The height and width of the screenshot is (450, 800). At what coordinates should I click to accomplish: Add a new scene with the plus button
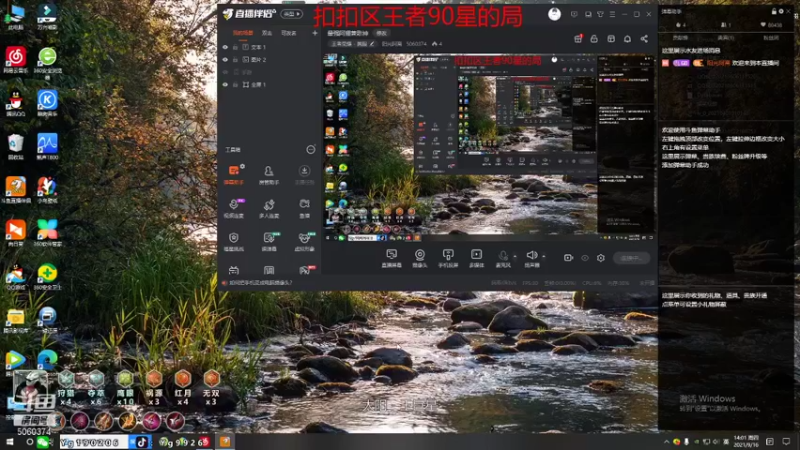[314, 33]
